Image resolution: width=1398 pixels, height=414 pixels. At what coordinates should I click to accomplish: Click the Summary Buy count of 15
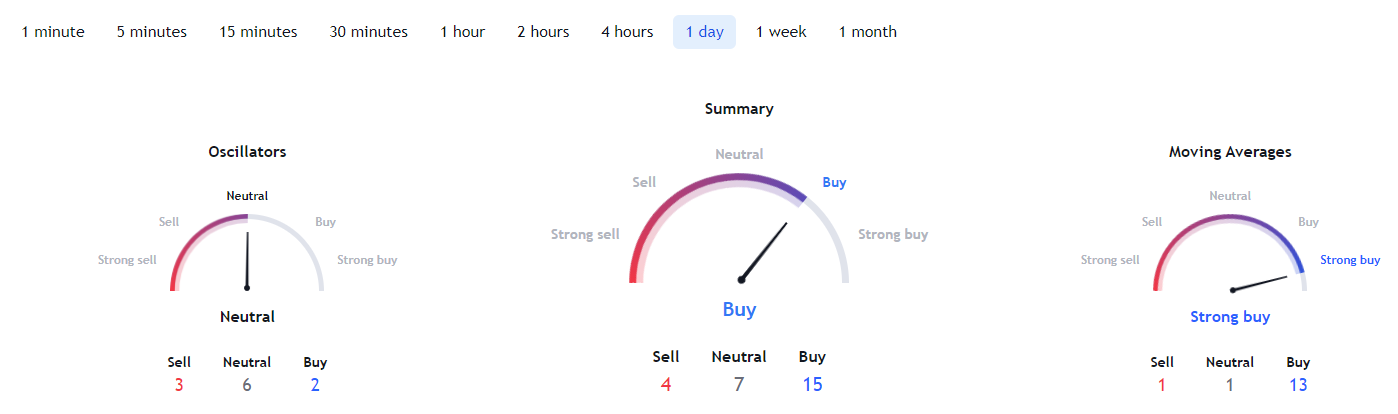point(812,384)
